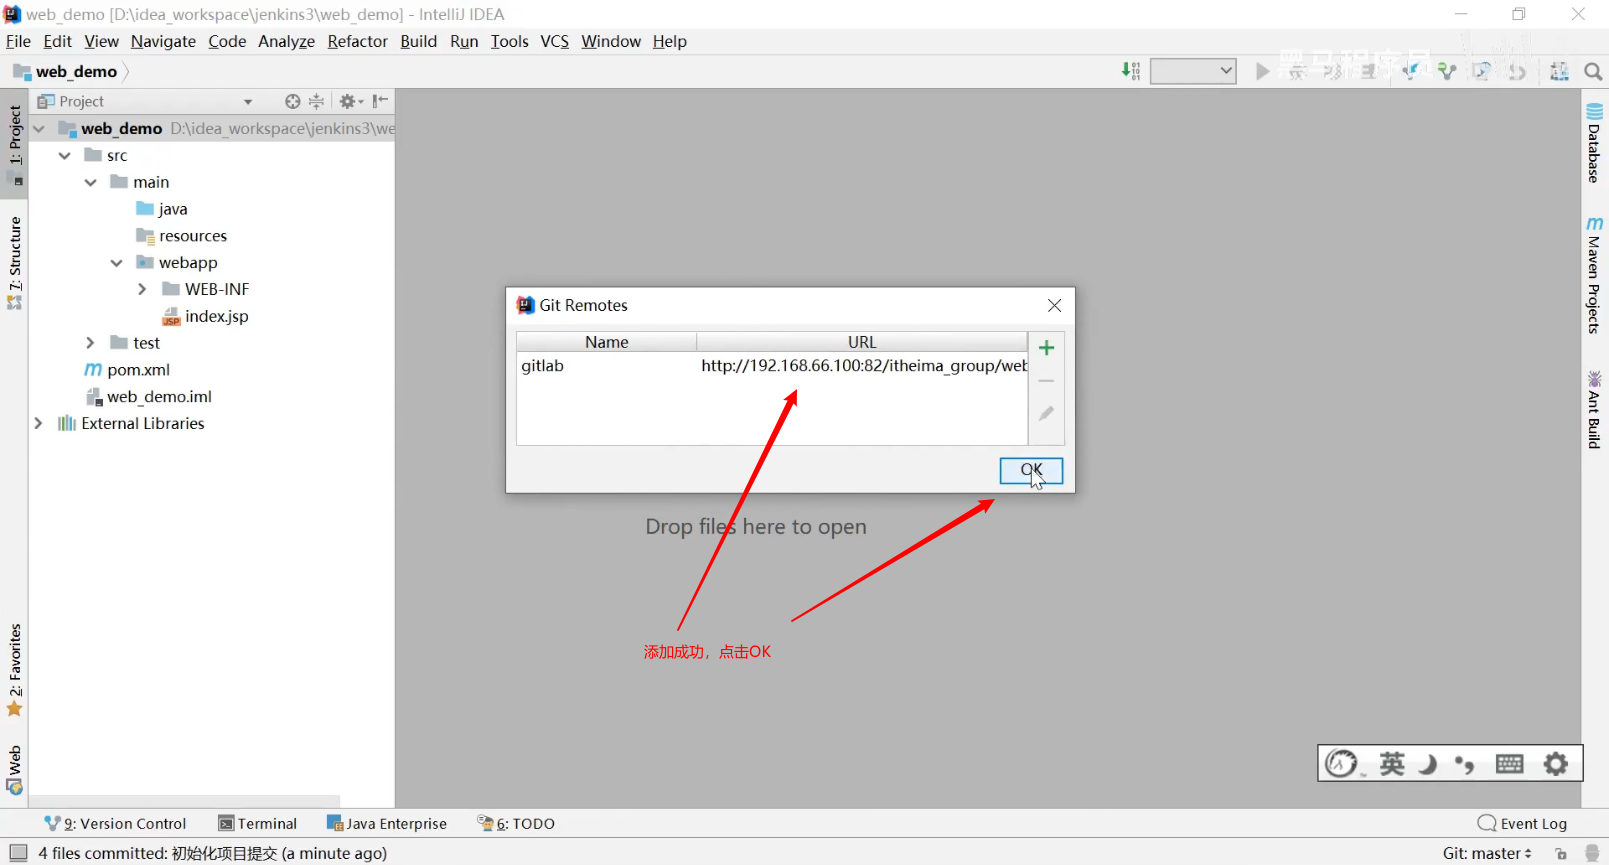The height and width of the screenshot is (865, 1609).
Task: Open the Refactor menu
Action: (x=357, y=41)
